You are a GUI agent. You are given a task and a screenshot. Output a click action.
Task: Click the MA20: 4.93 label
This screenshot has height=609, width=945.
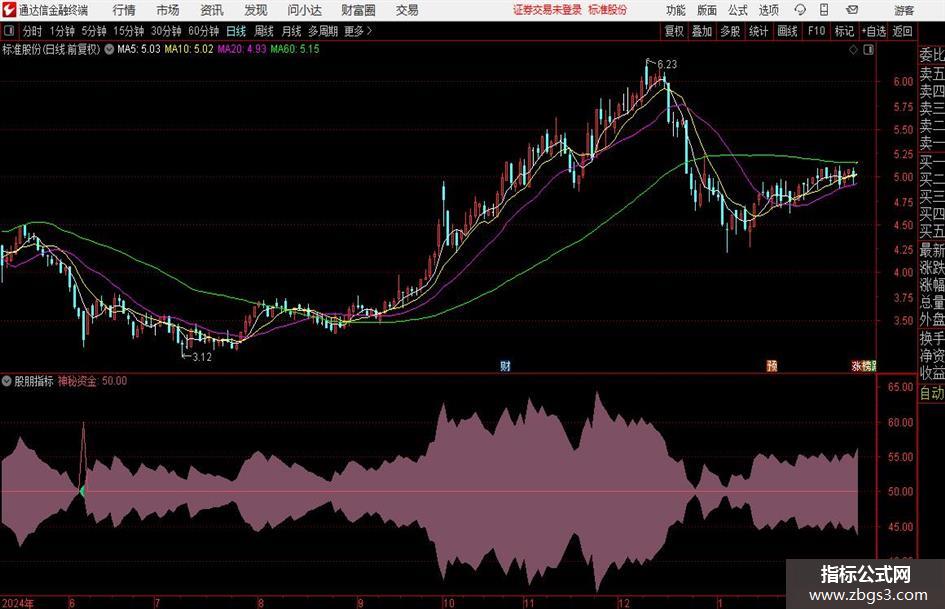242,49
